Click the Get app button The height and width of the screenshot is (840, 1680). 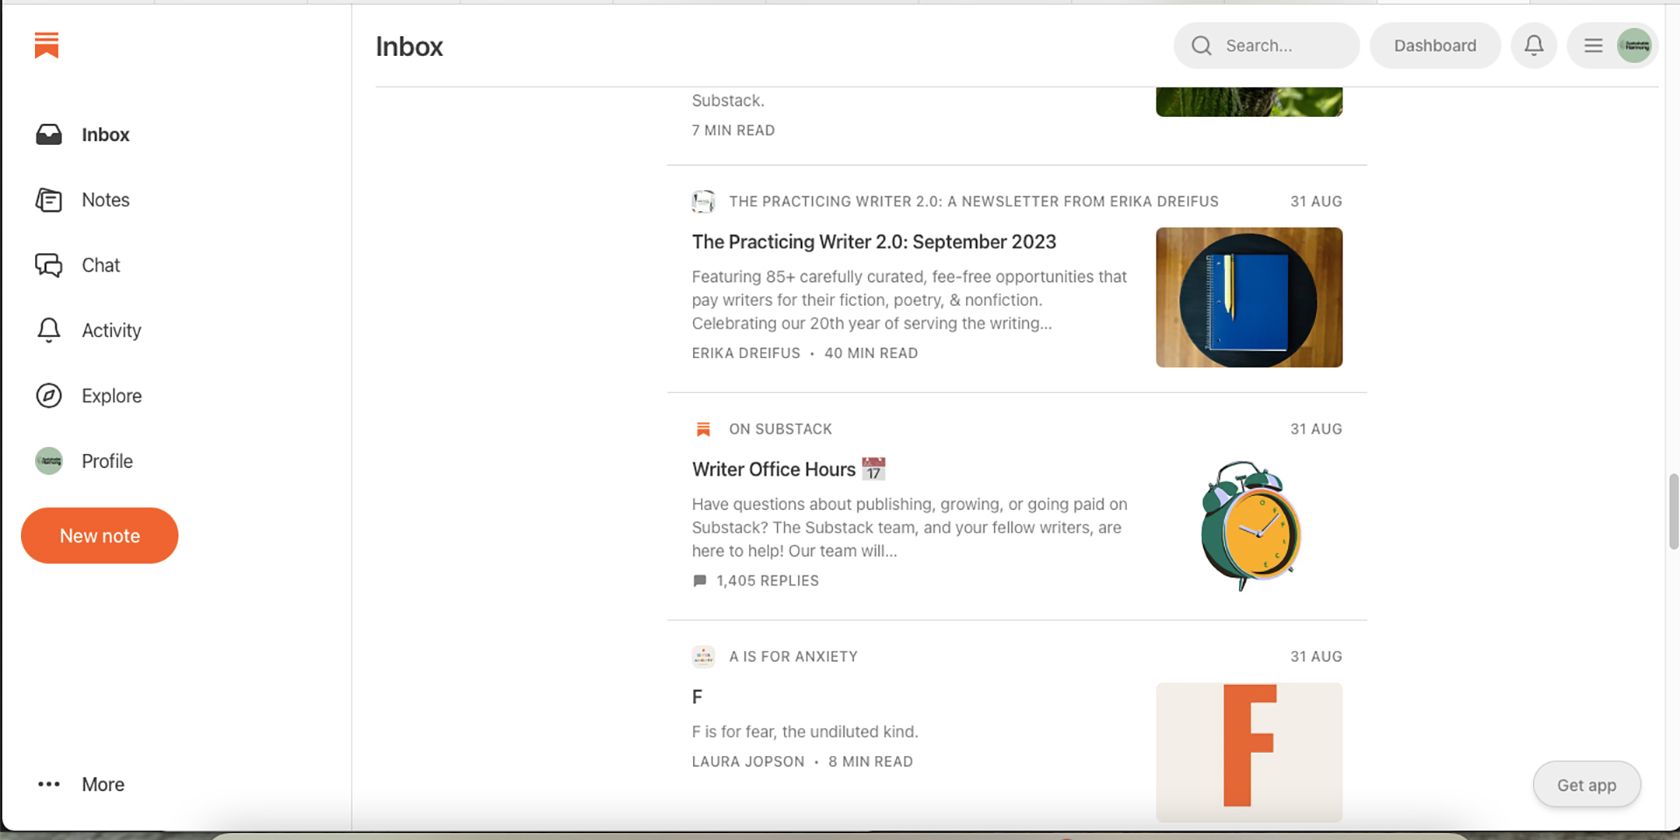click(x=1586, y=785)
